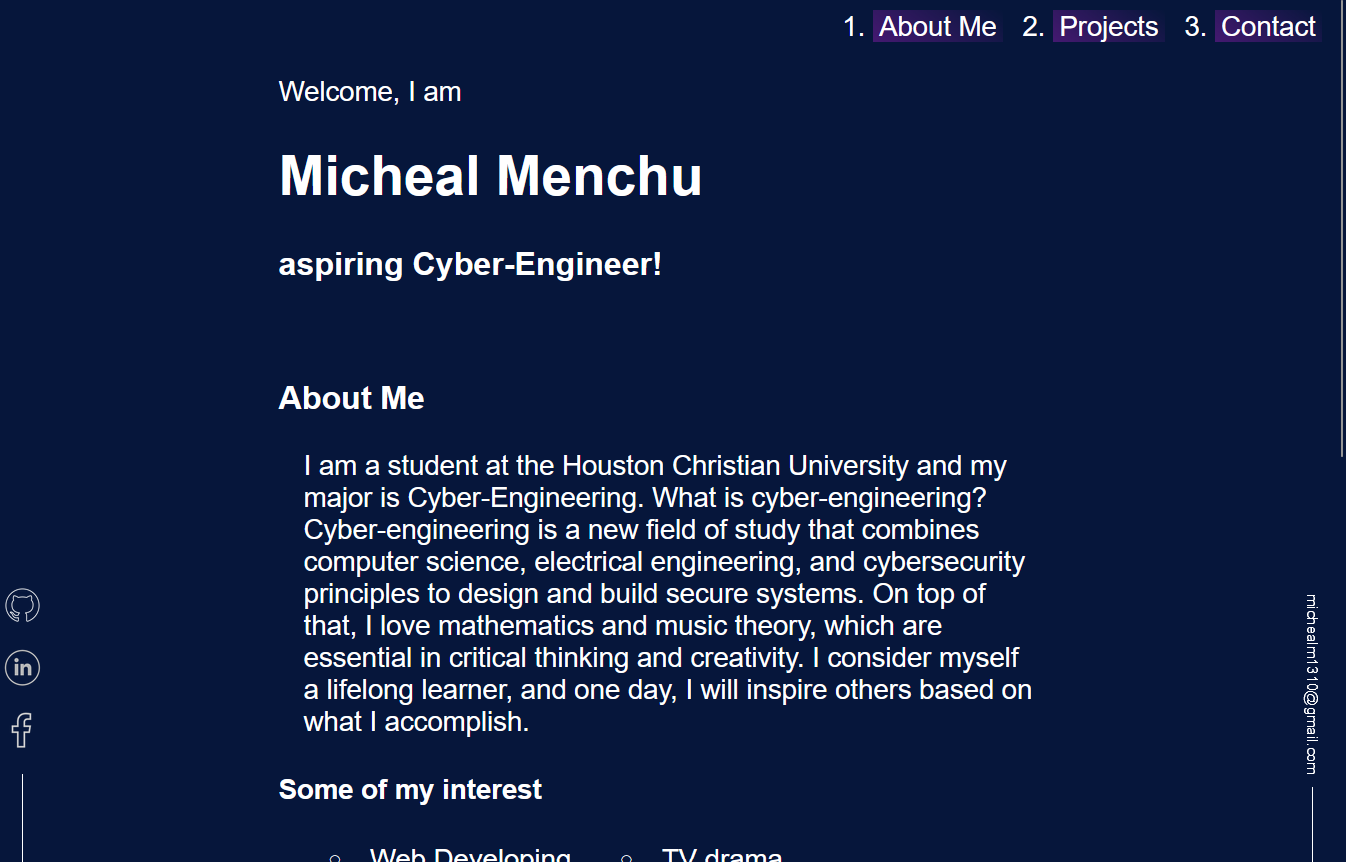The height and width of the screenshot is (862, 1346).
Task: Jump to the Contact section link
Action: [x=1268, y=27]
